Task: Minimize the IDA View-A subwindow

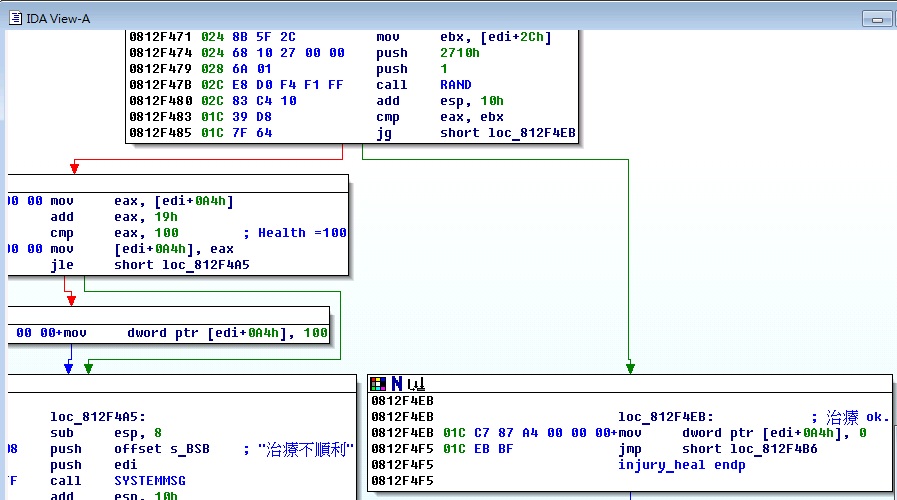Action: [x=876, y=19]
